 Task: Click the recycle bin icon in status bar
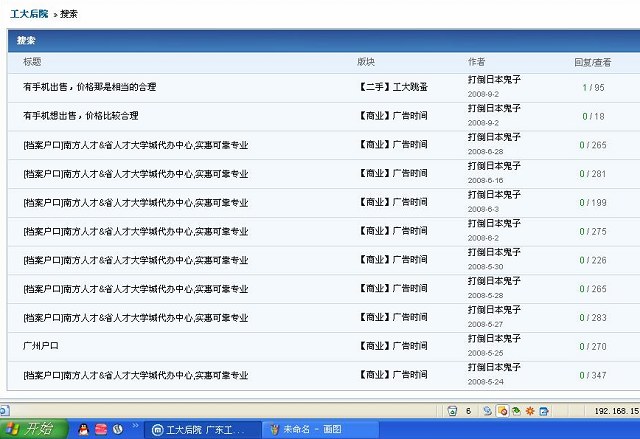tap(452, 411)
